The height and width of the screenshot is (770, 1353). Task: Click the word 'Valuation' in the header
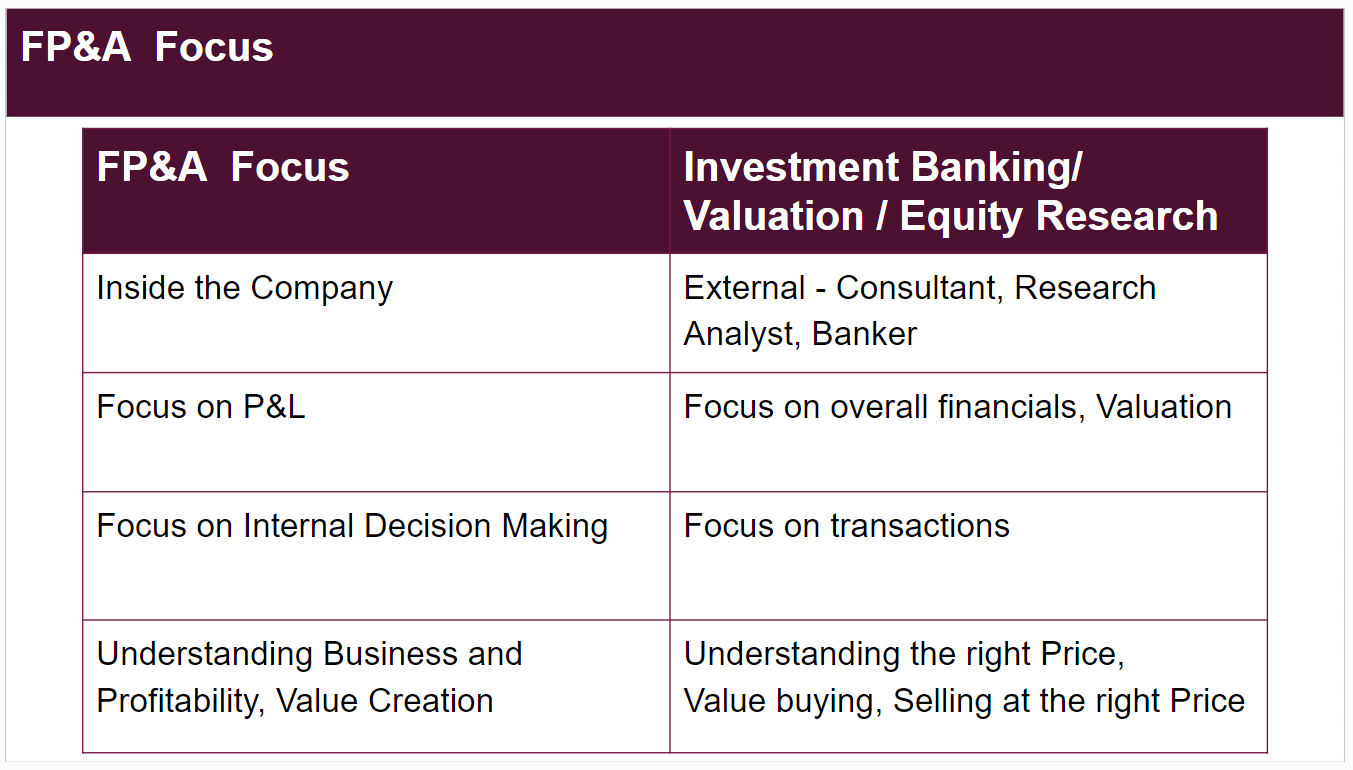click(x=773, y=216)
